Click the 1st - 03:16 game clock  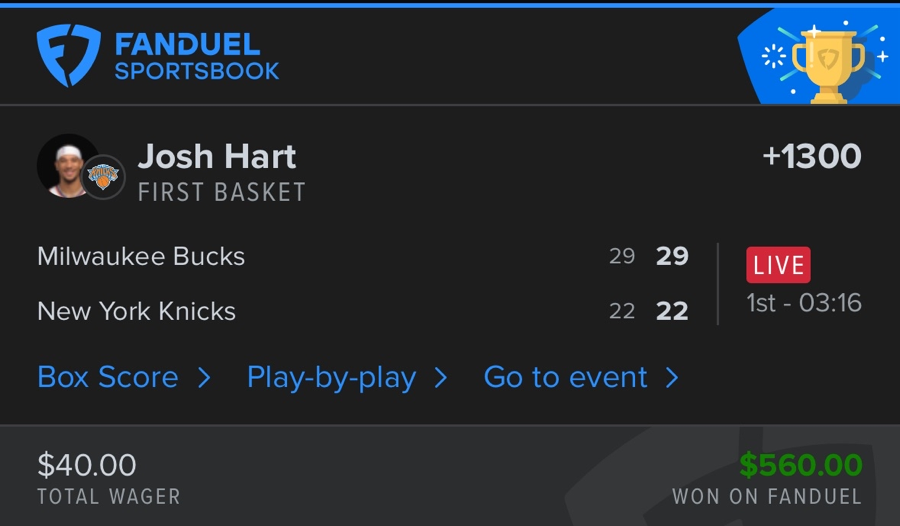coord(804,303)
